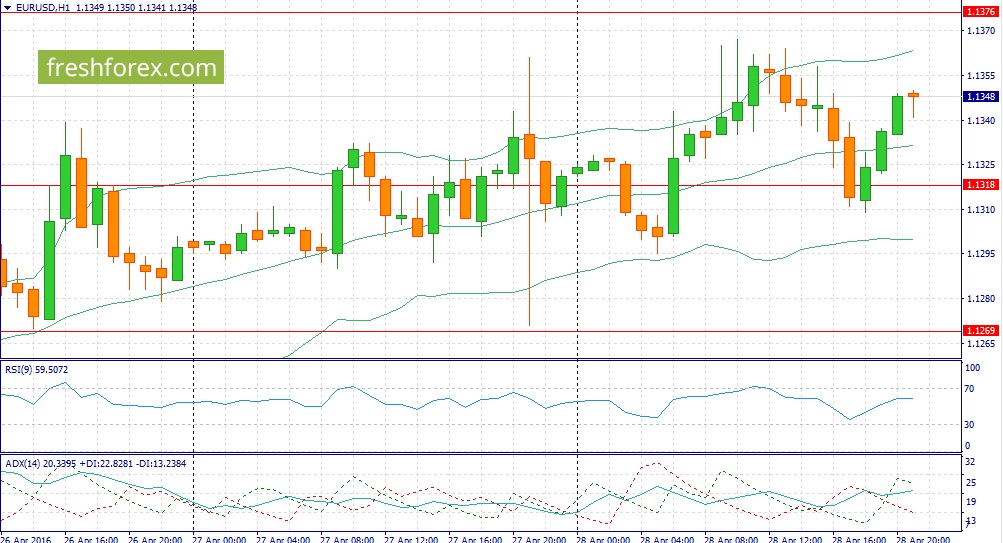Click the triangle icon beside EURUSD,H1
1003x543 pixels.
tap(8, 7)
